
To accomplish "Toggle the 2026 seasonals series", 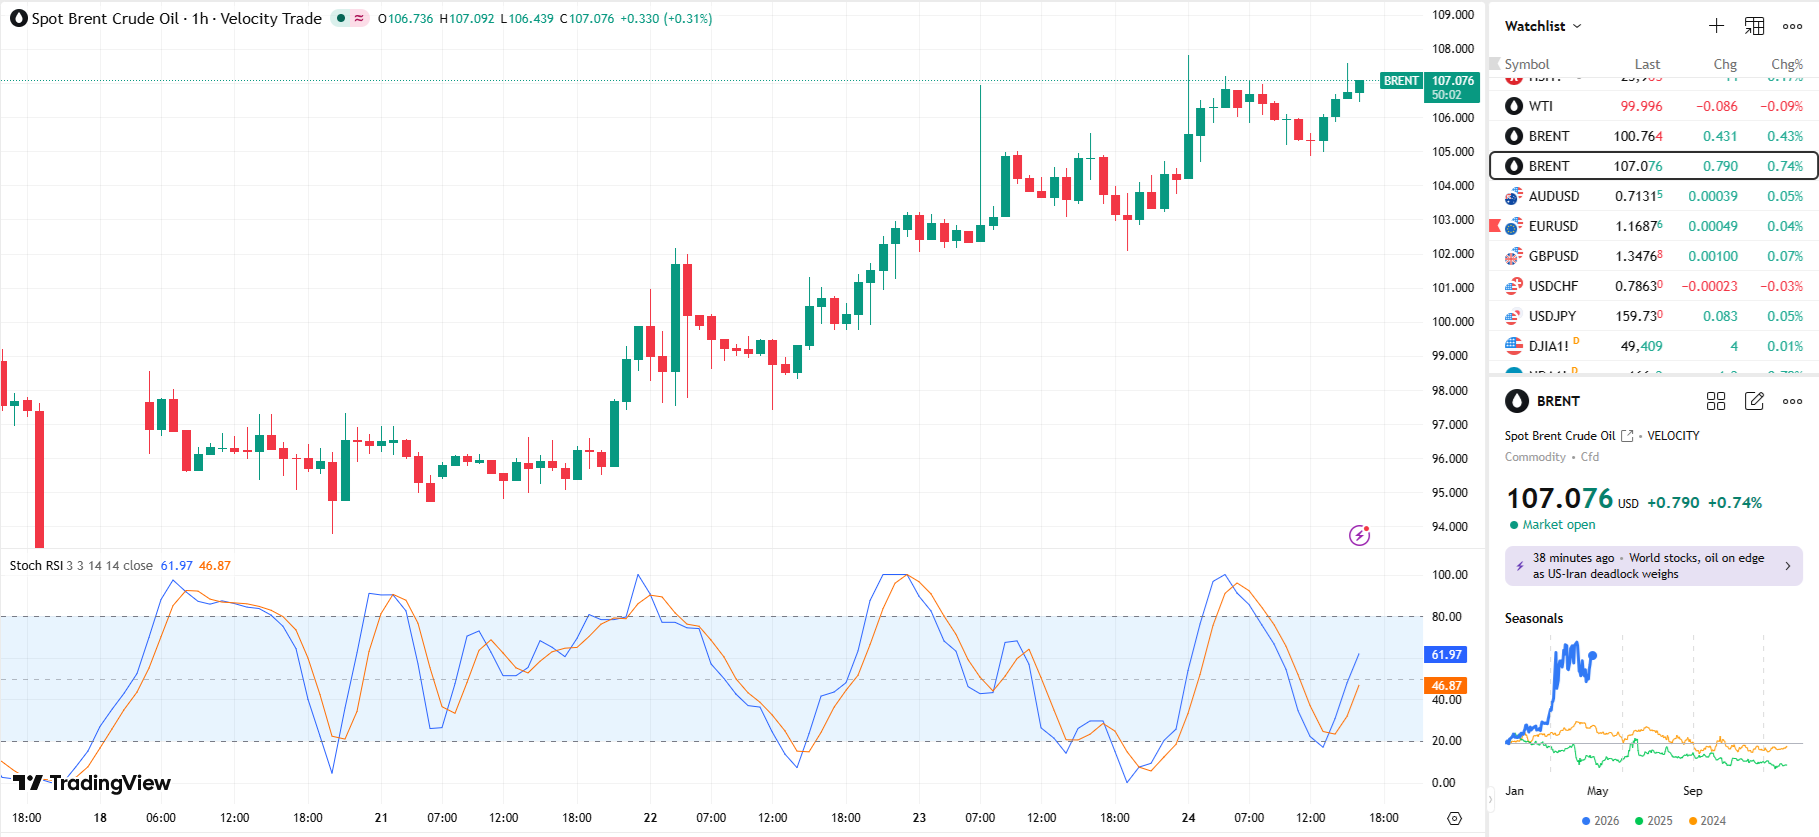I will click(x=1600, y=821).
